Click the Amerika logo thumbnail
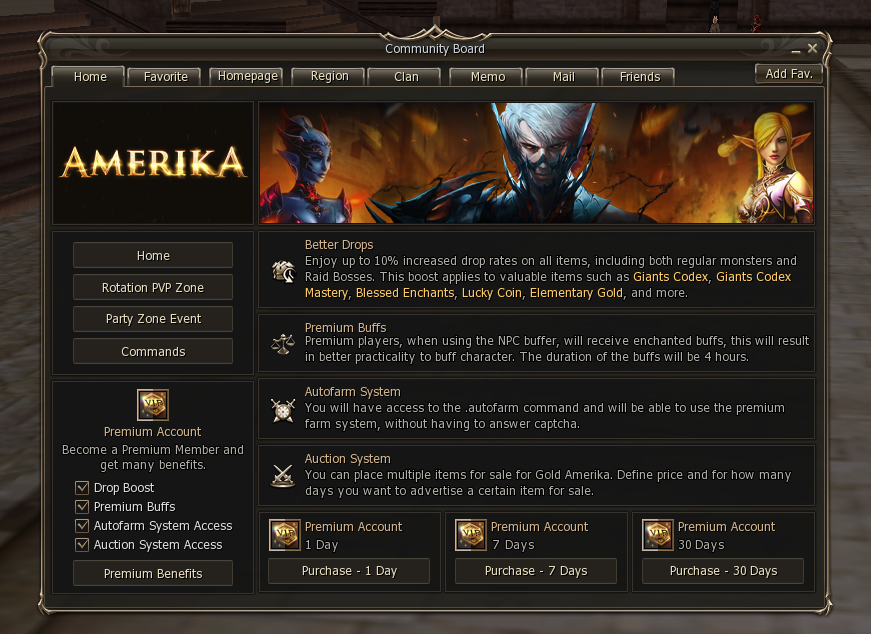Viewport: 871px width, 634px height. (153, 163)
